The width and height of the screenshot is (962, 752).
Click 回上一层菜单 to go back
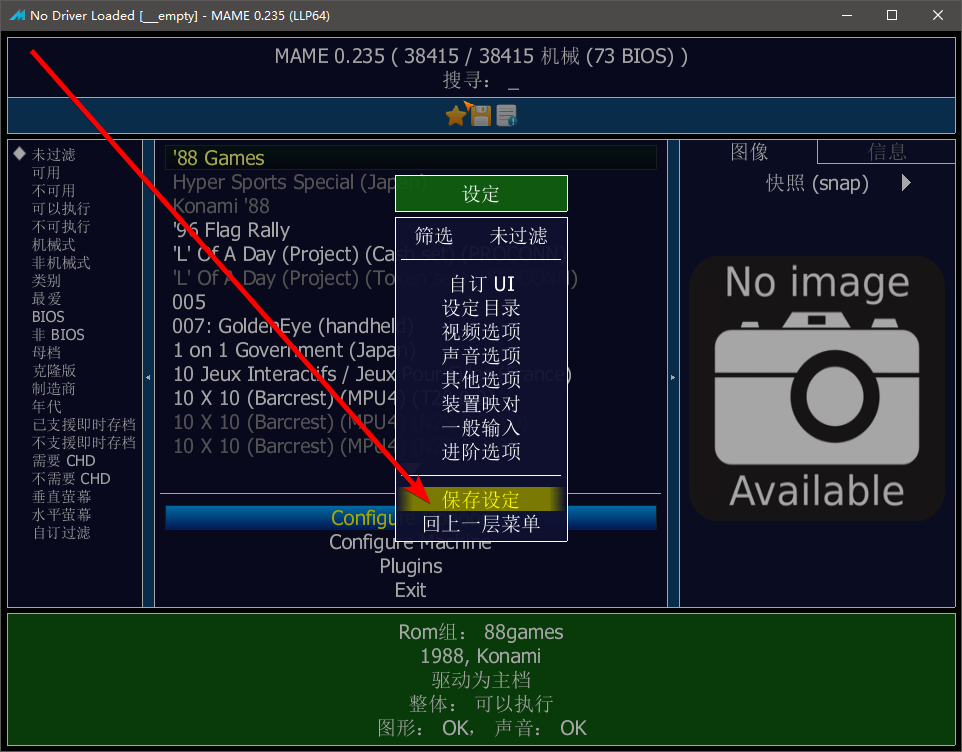click(x=481, y=524)
